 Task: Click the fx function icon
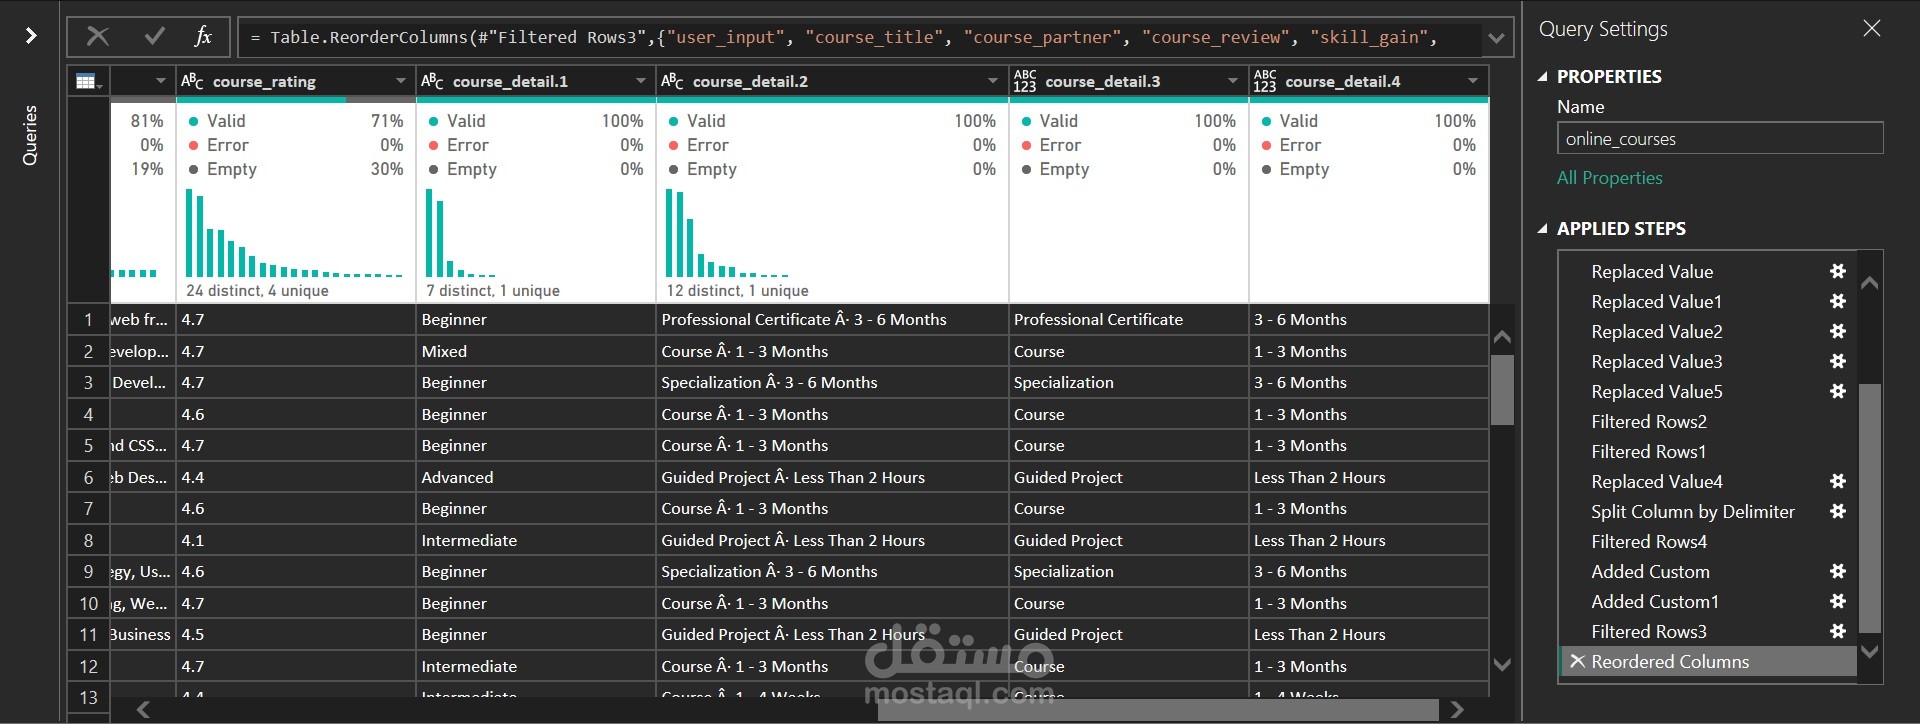[203, 37]
